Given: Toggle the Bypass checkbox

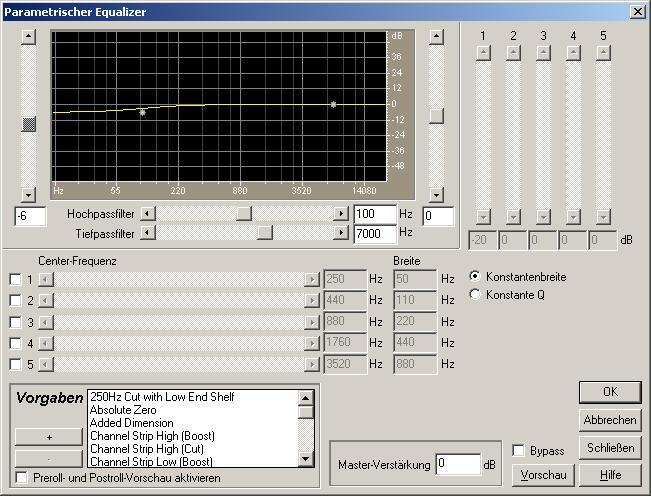Looking at the screenshot, I should pyautogui.click(x=519, y=451).
